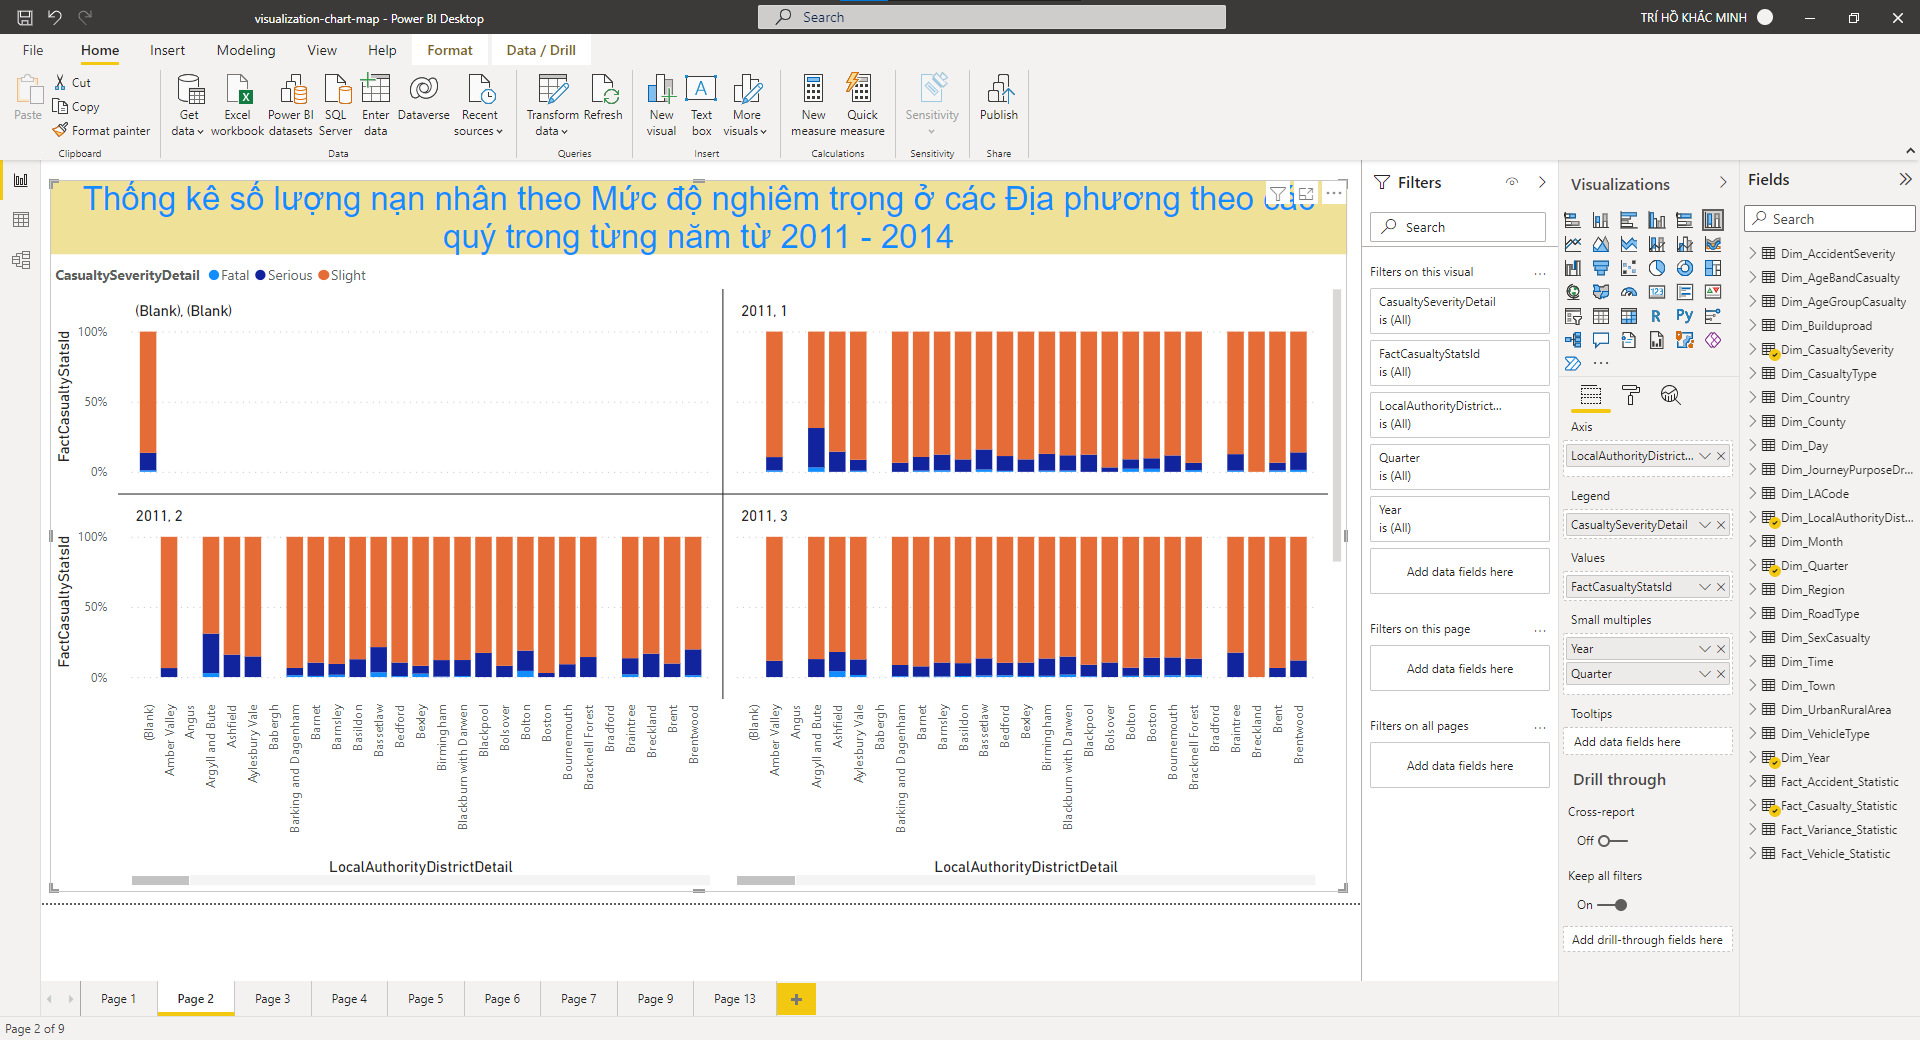
Task: Insert a Map visual with globe icon
Action: [1573, 292]
